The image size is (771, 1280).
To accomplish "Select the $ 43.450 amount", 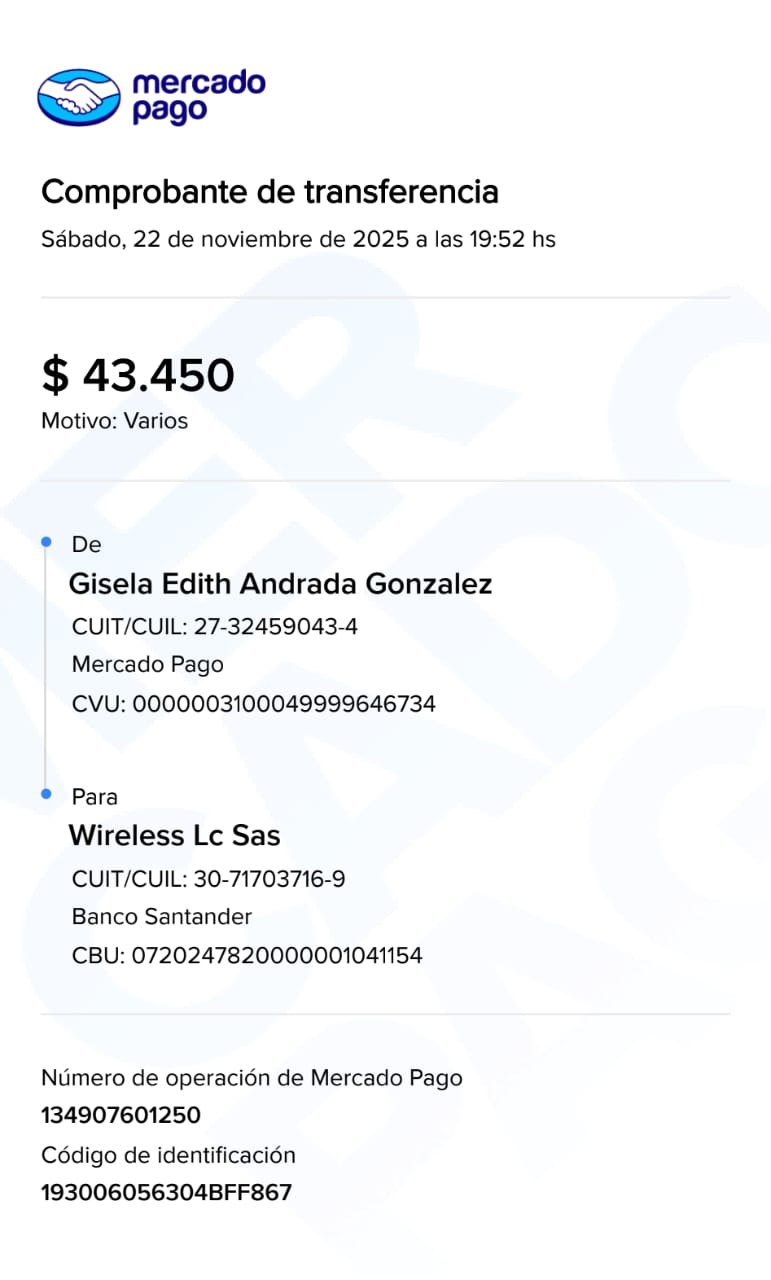I will 138,375.
